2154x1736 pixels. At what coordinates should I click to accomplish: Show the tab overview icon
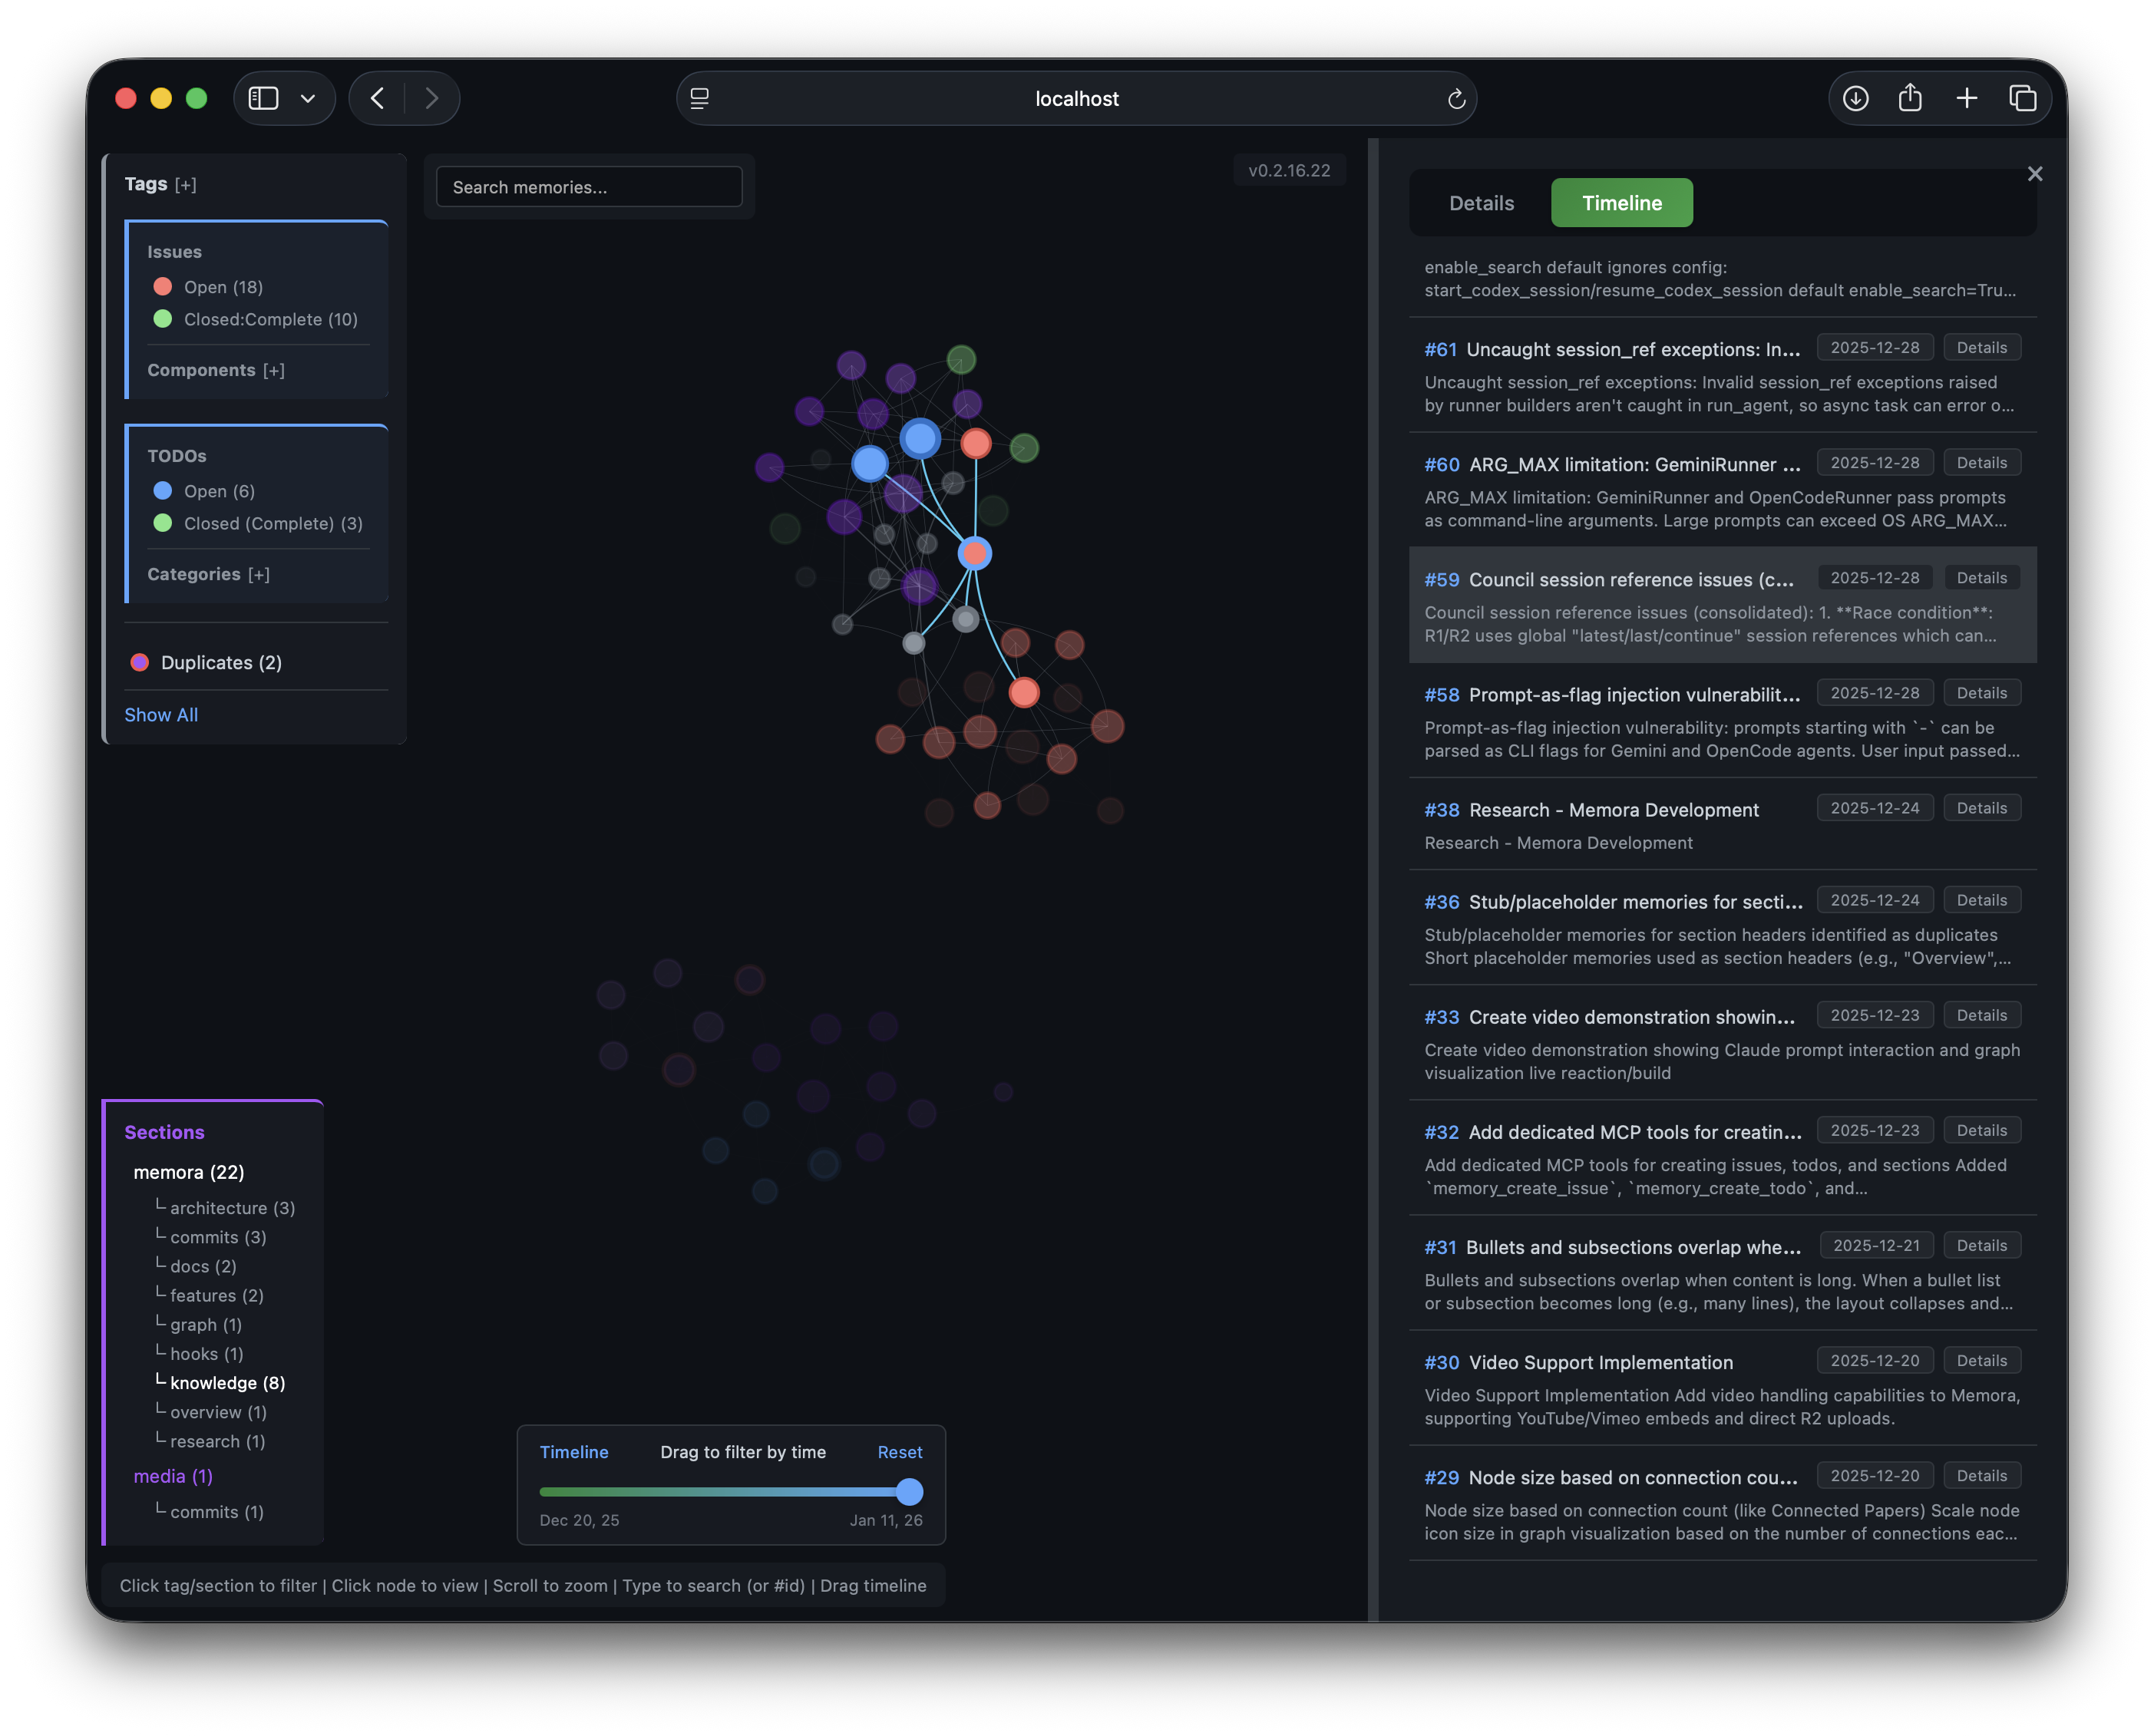2023,98
